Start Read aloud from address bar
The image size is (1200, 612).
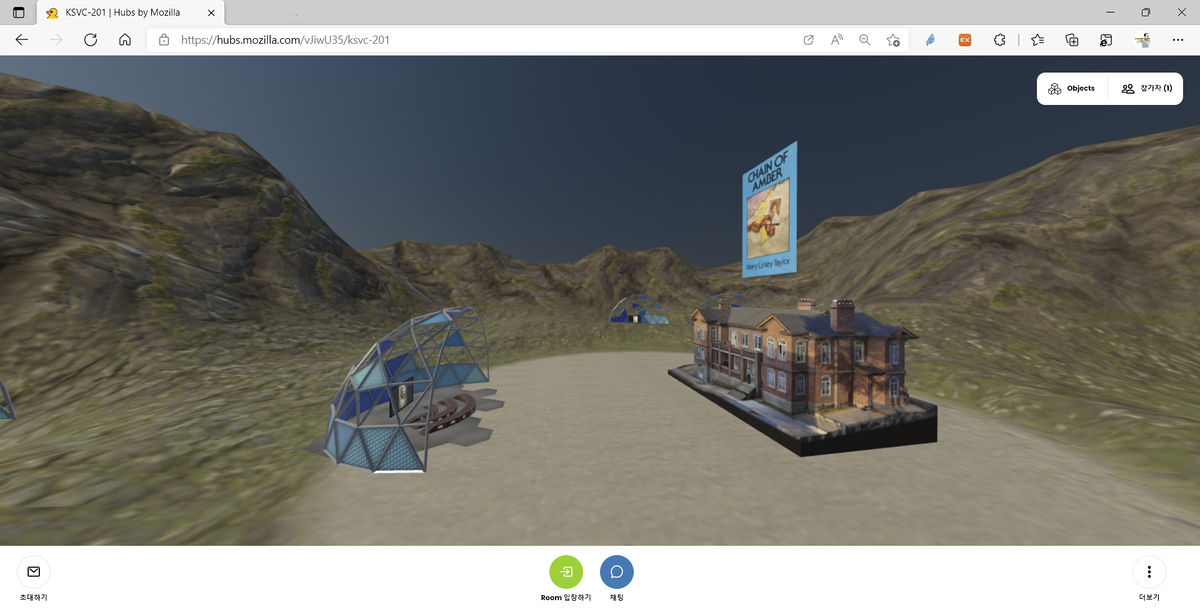tap(836, 40)
